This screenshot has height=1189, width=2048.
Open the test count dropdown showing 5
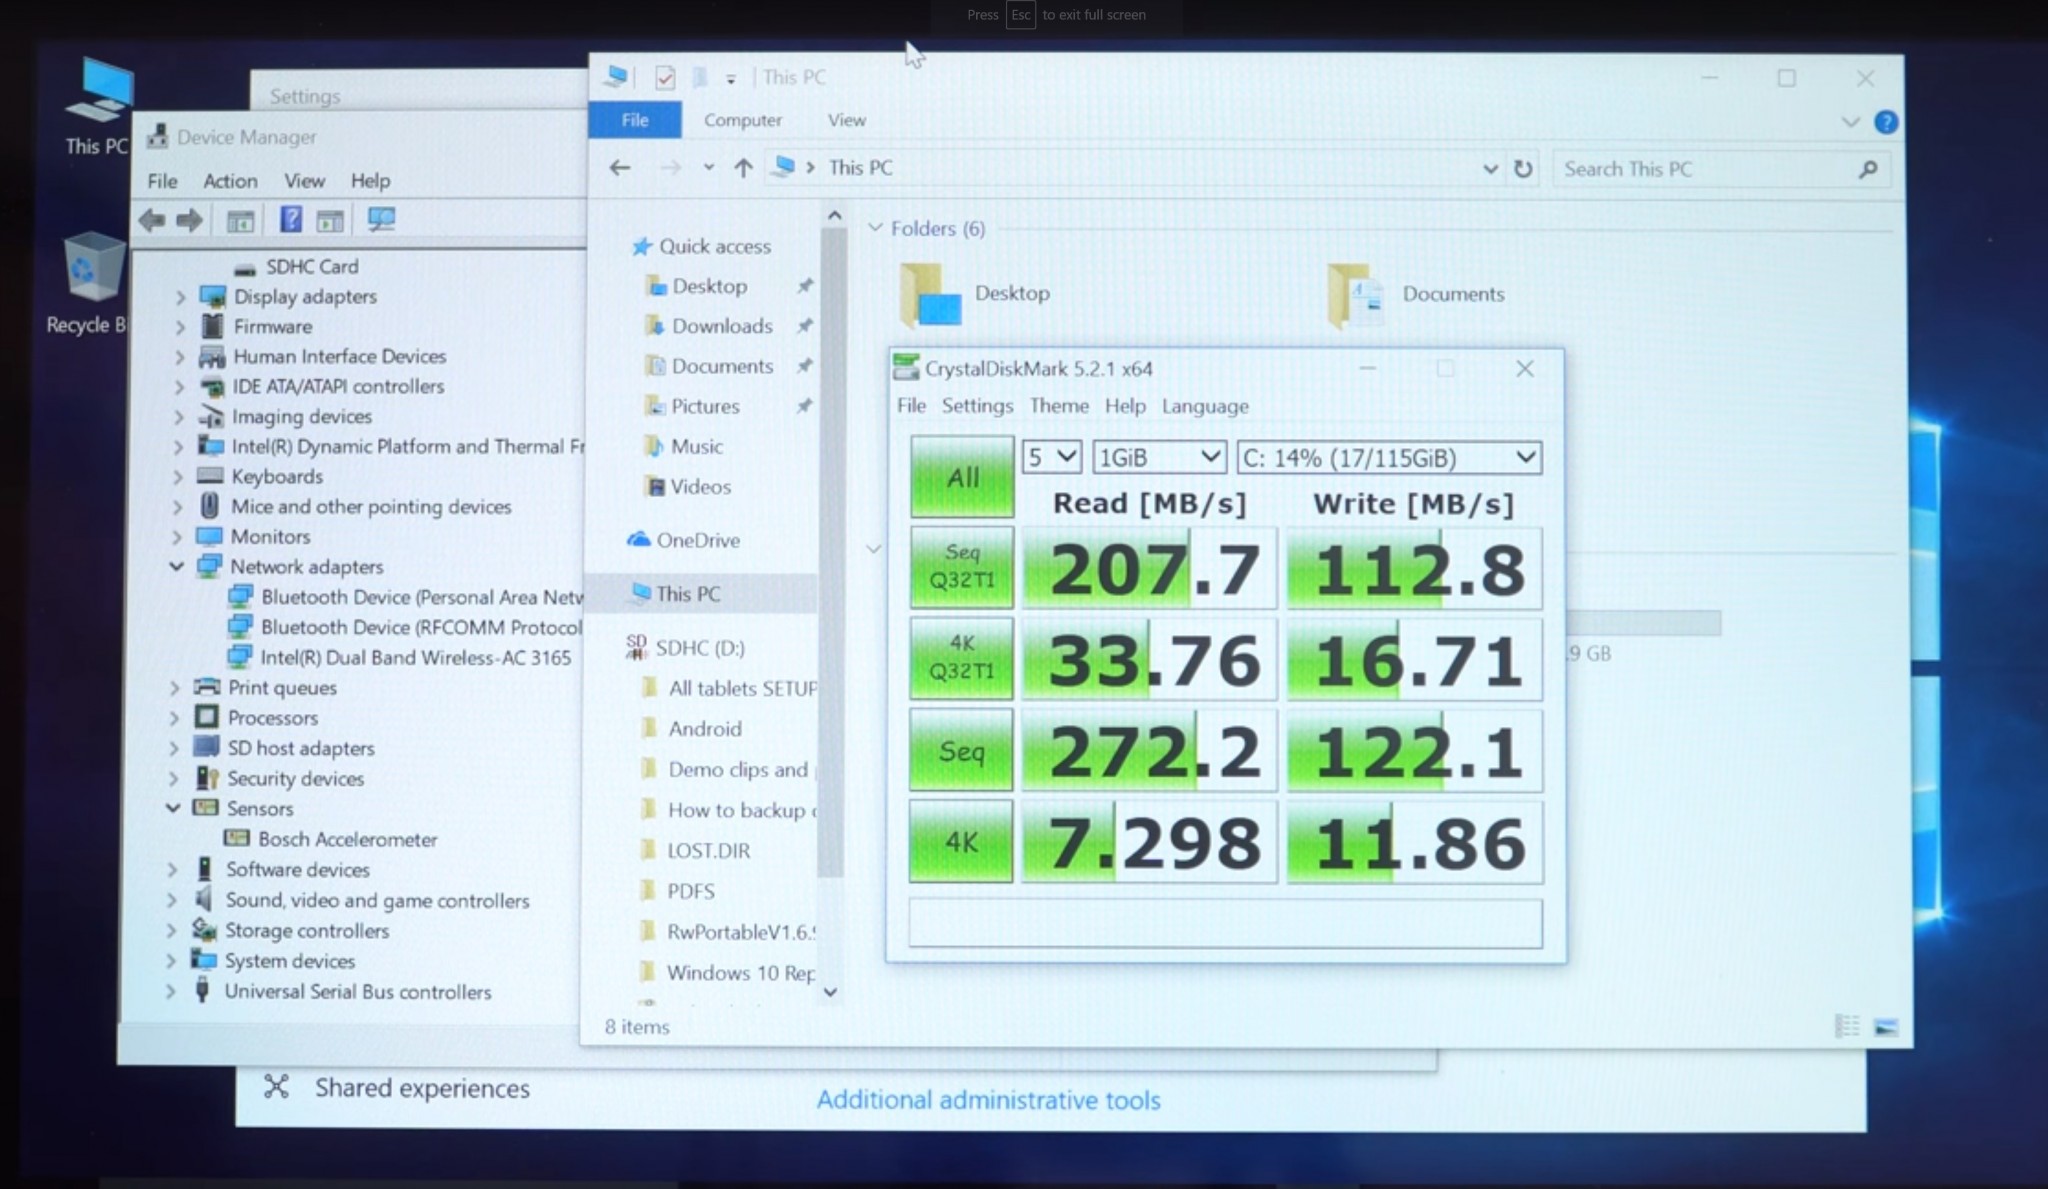pos(1051,457)
